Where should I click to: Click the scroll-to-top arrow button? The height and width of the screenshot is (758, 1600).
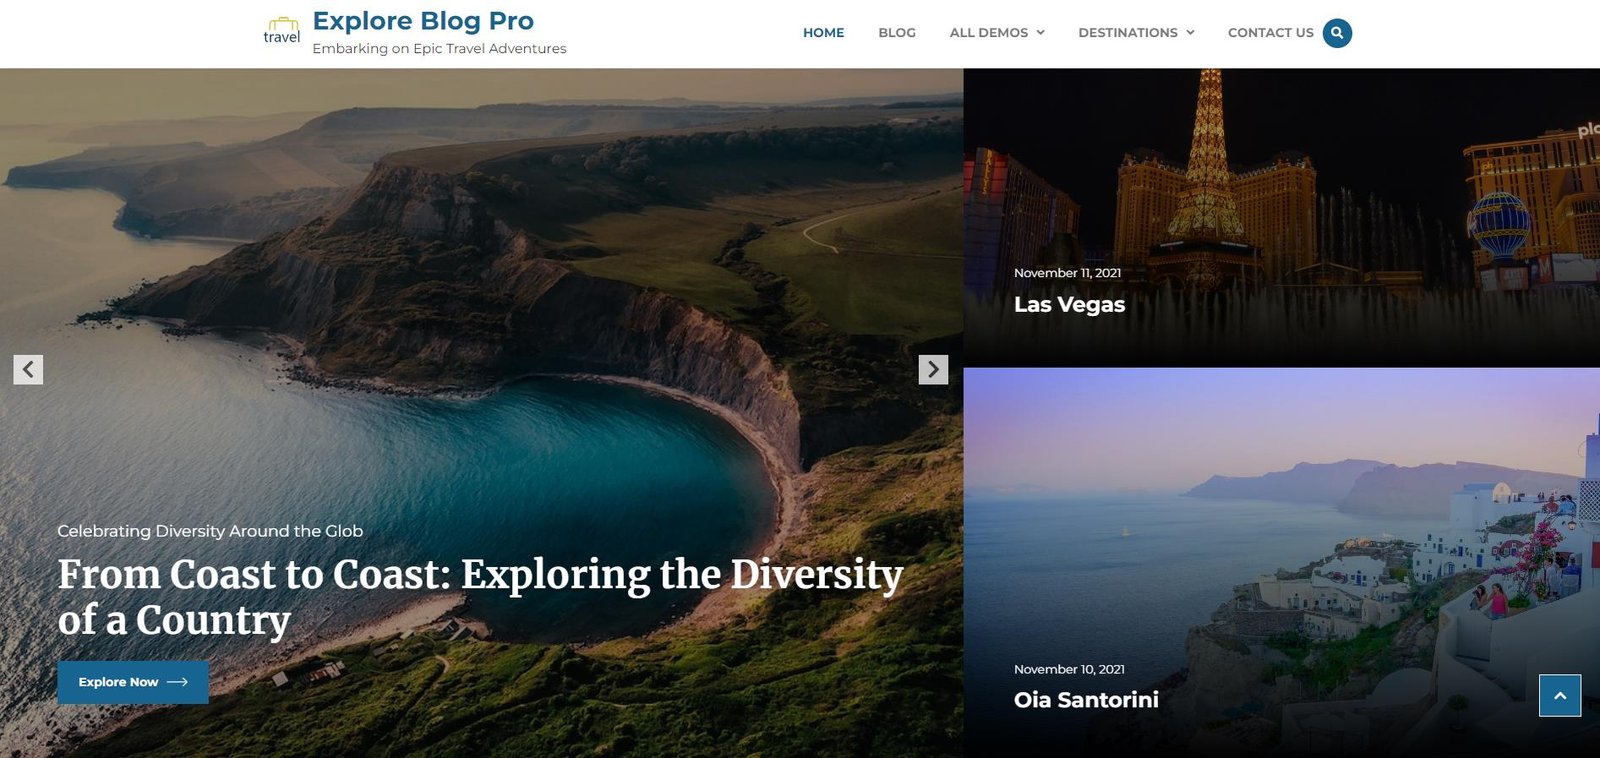click(x=1560, y=695)
